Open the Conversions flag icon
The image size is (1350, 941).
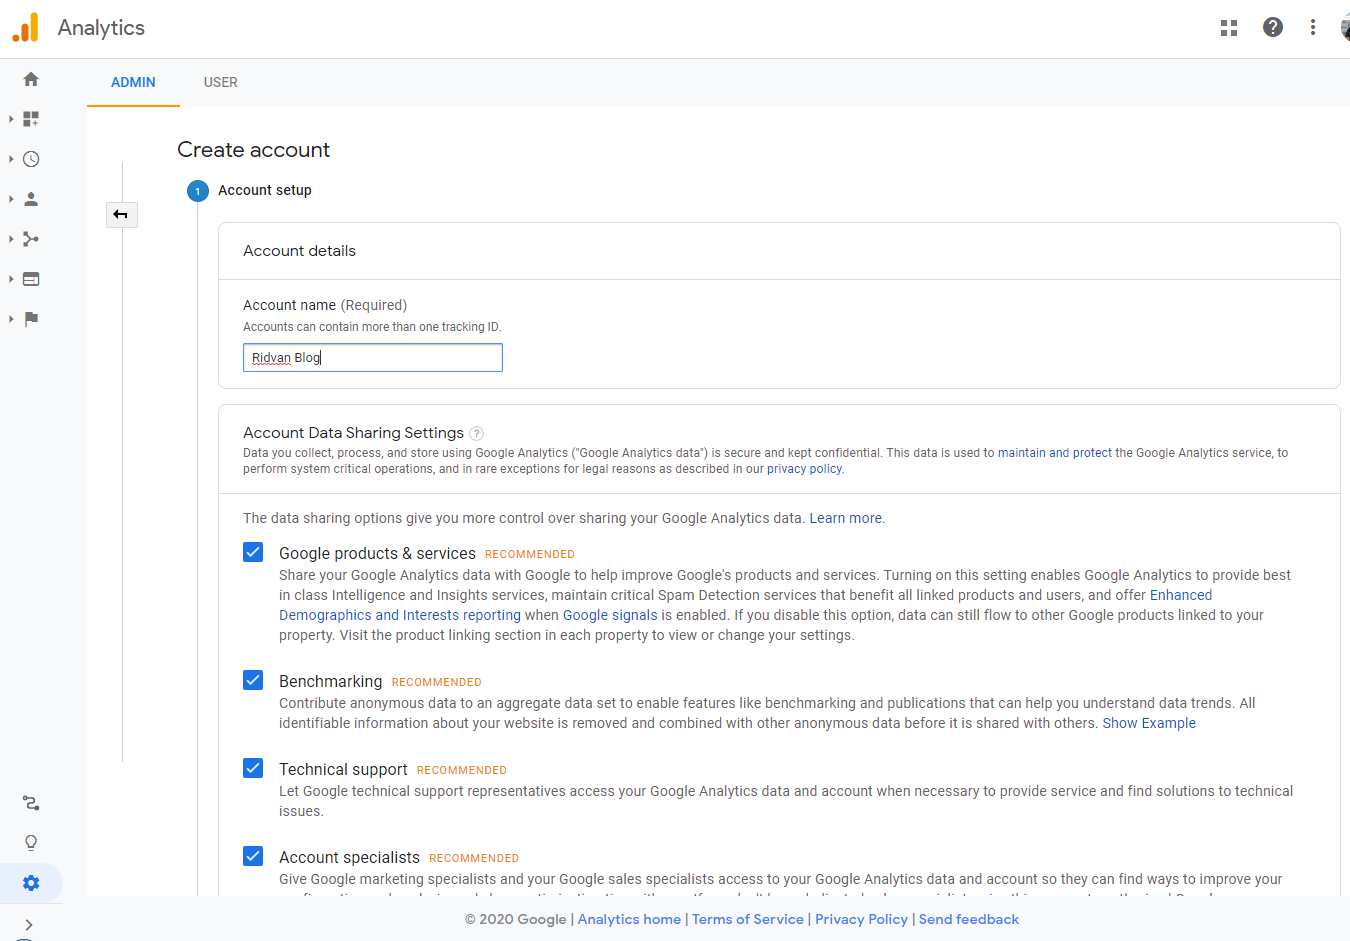31,319
